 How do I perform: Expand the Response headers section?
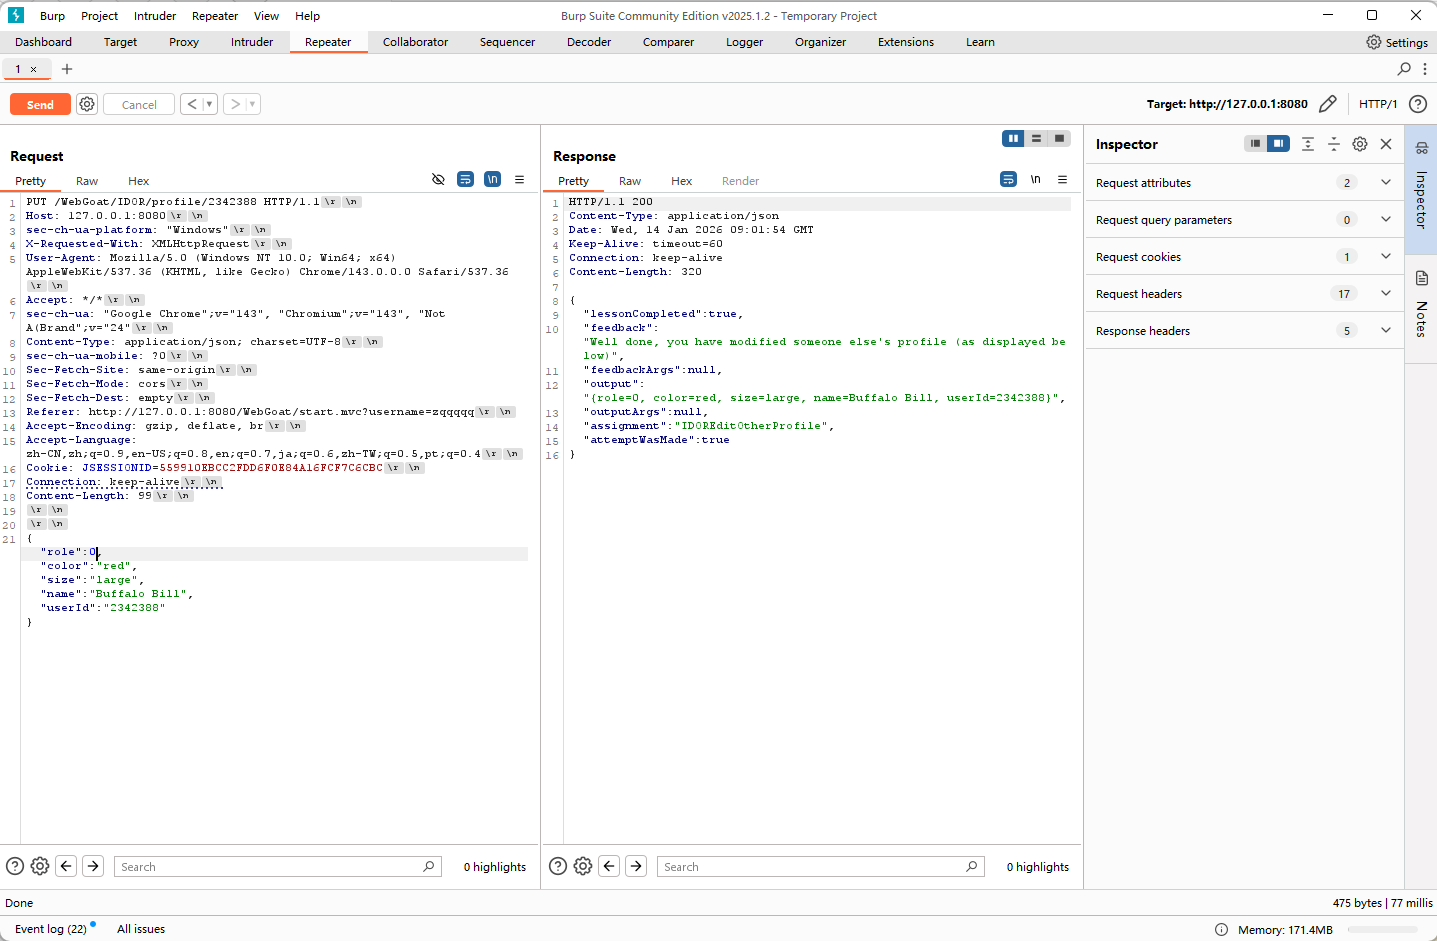[1385, 331]
